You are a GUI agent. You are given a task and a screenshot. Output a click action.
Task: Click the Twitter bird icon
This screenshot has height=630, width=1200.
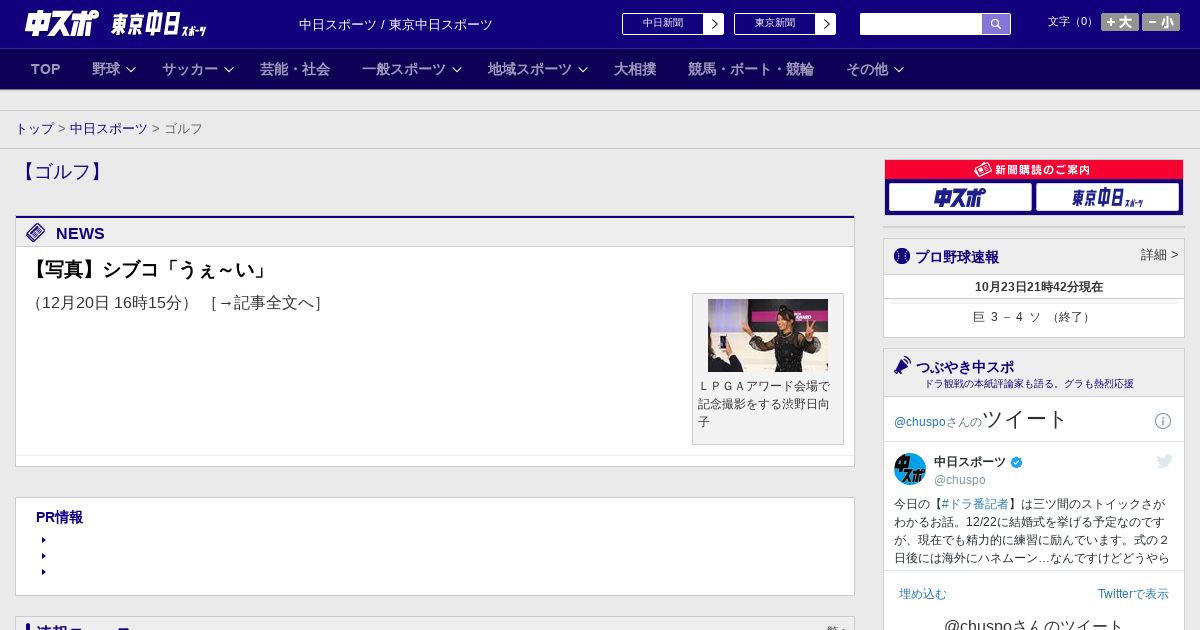click(1164, 461)
